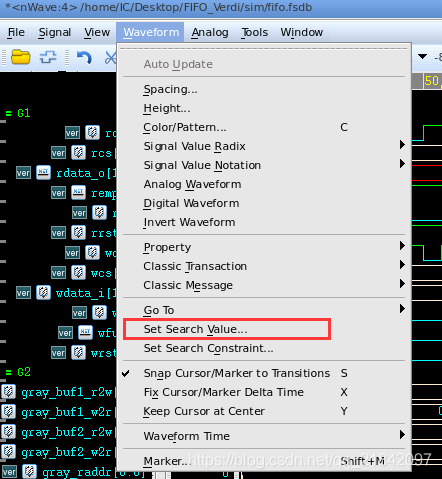
Task: Expand the Signal Value Radix submenu
Action: pyautogui.click(x=264, y=146)
